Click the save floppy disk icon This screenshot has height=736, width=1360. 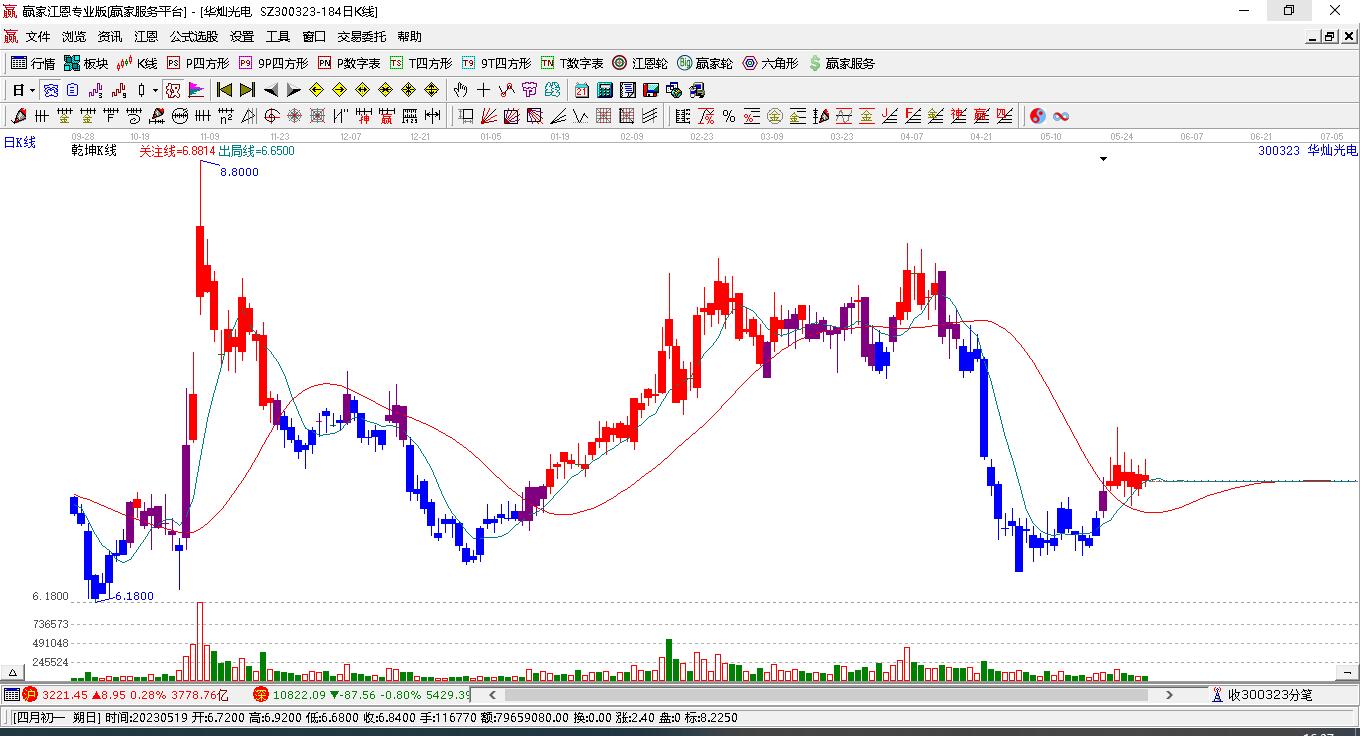(651, 90)
